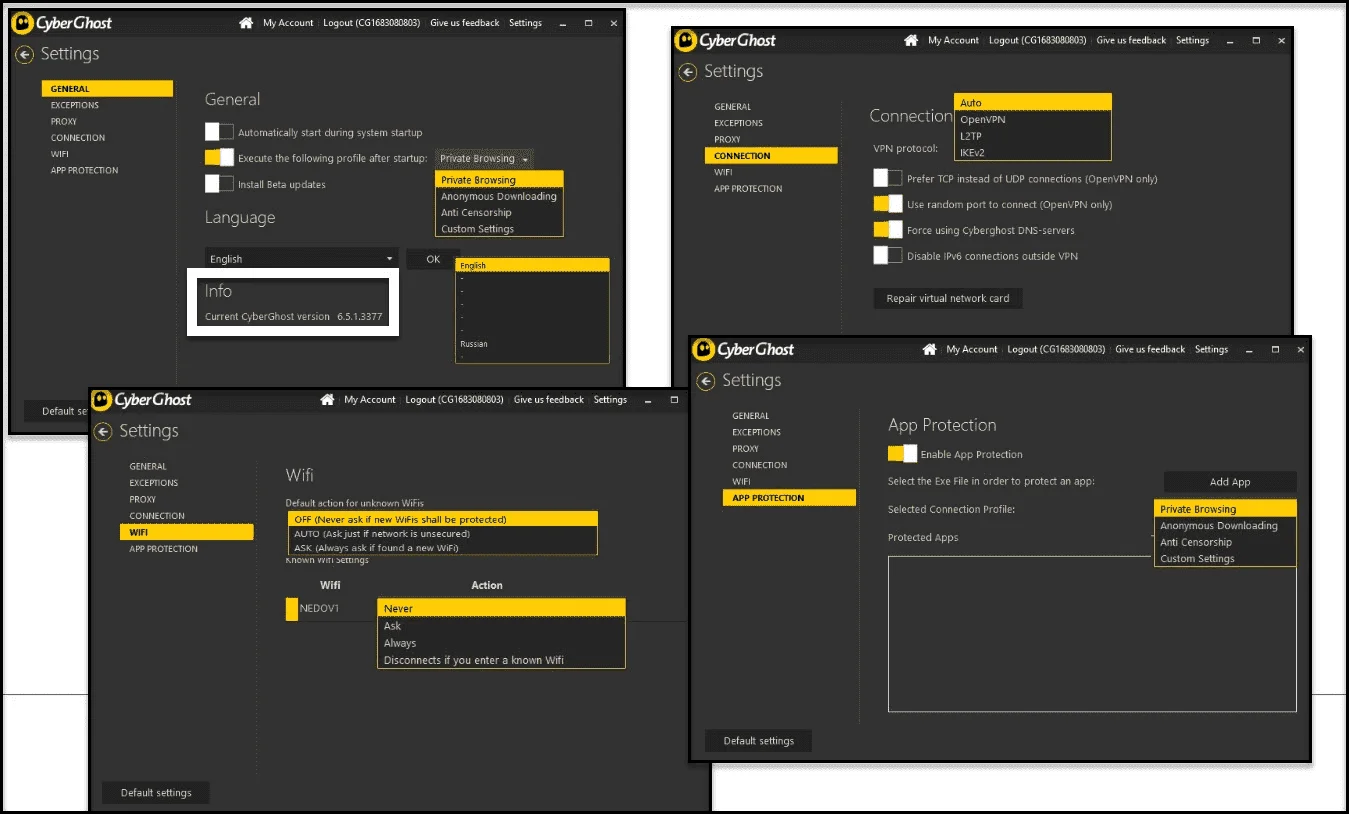Image resolution: width=1349 pixels, height=814 pixels.
Task: Toggle Automatically start during system startup
Action: (x=219, y=132)
